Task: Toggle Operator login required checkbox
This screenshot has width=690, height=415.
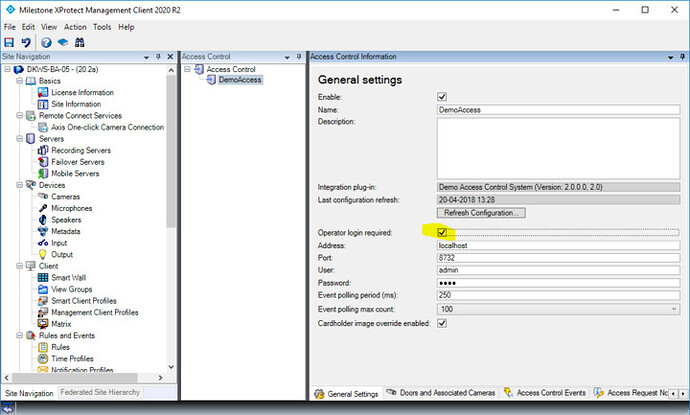Action: pyautogui.click(x=442, y=232)
